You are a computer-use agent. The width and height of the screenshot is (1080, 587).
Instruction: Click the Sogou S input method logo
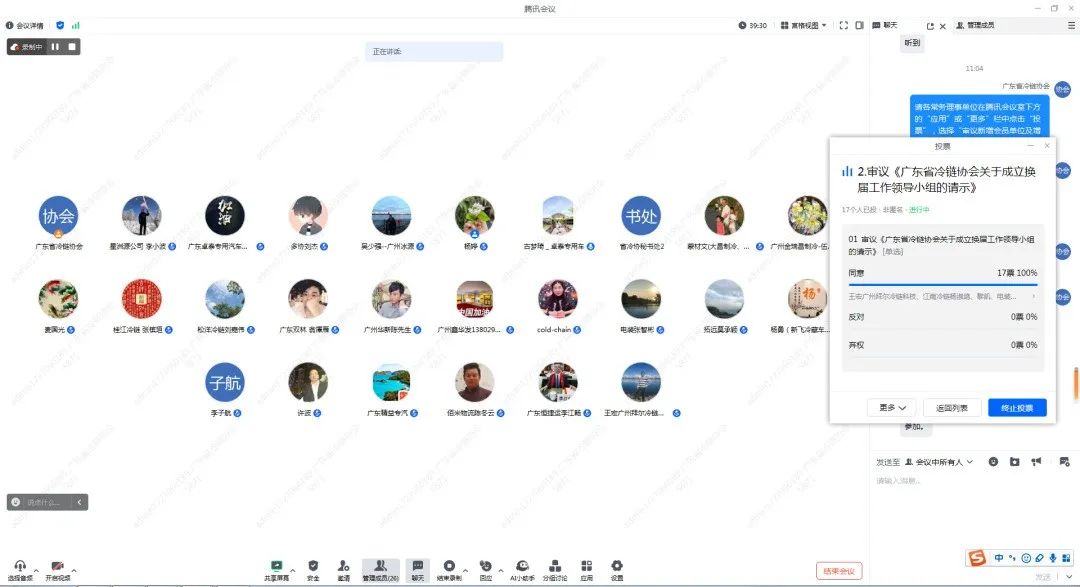point(977,558)
